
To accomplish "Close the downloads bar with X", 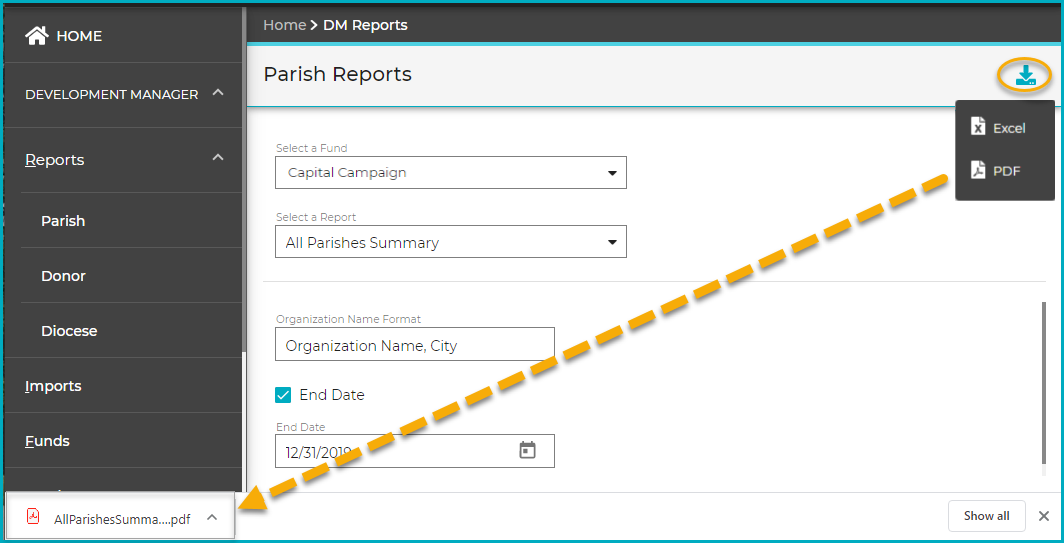I will 1044,517.
